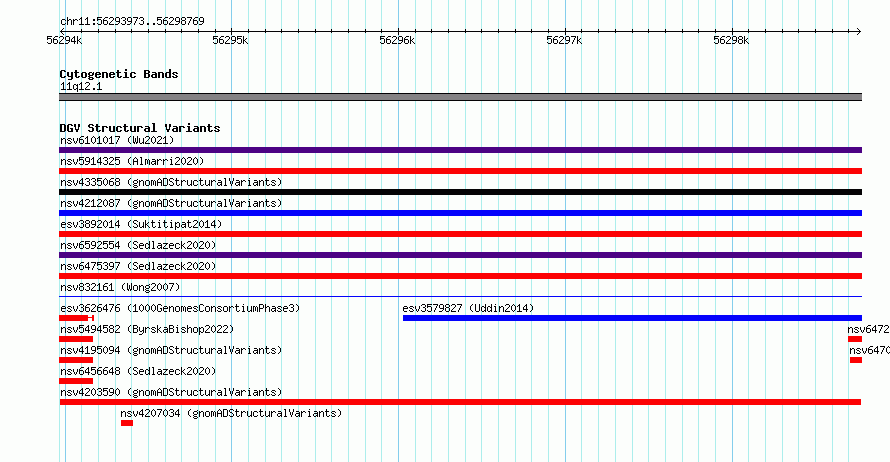Click the short red bar for esv3626476
The image size is (890, 462).
[76, 318]
